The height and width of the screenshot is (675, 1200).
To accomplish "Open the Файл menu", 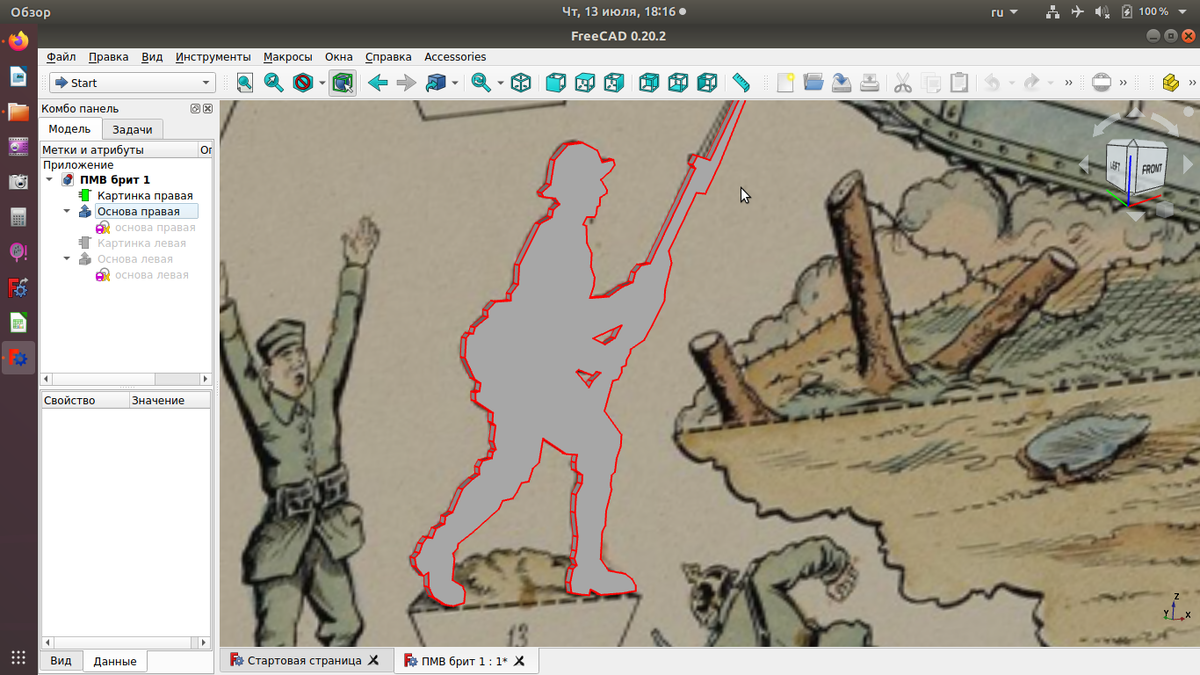I will 61,57.
